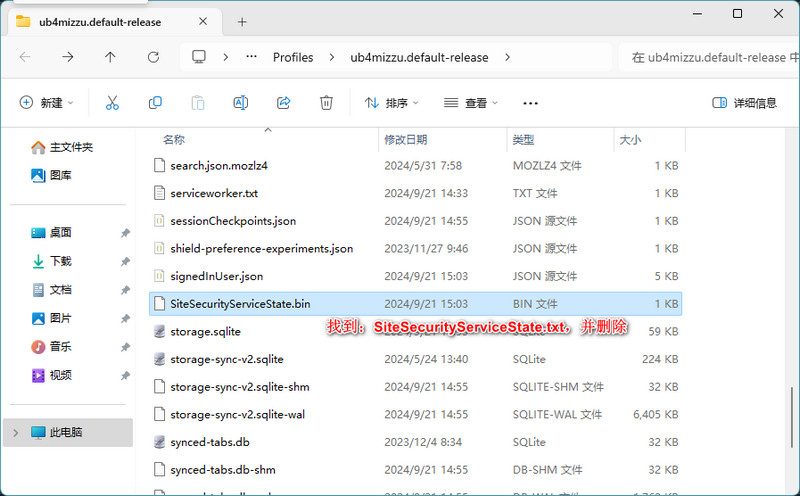Screen dimensions: 800x496
Task: Click the Cut scissors icon
Action: 112,103
